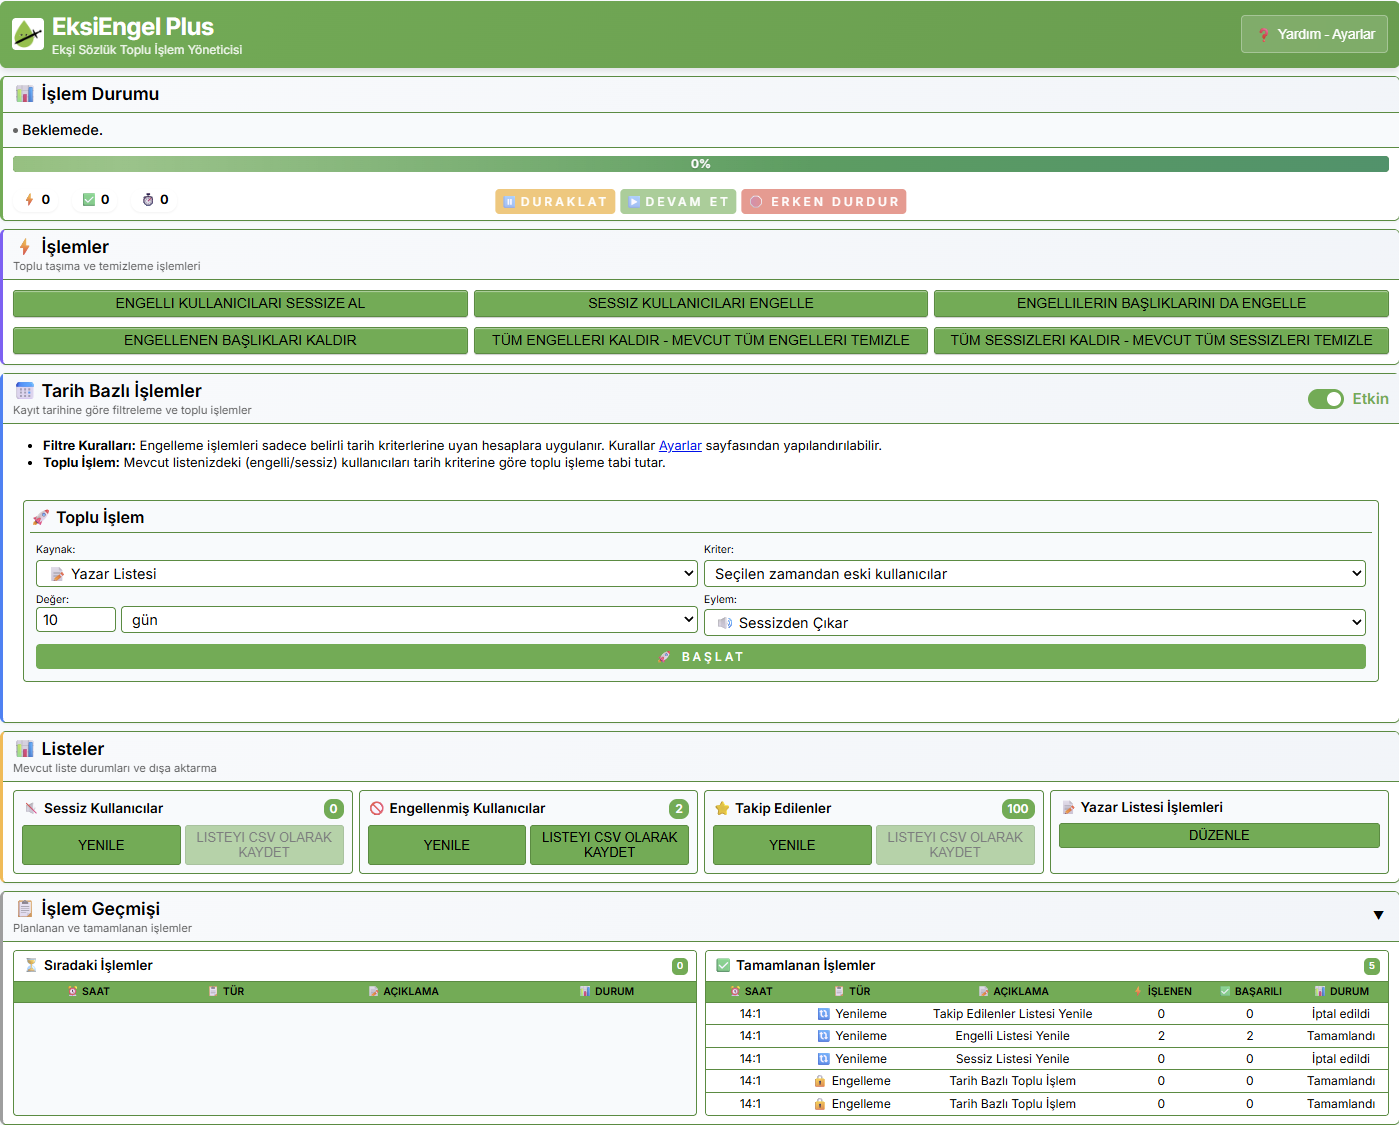This screenshot has width=1399, height=1125.
Task: Click the Yazar Listesi İşlemleri icon
Action: coord(1068,807)
